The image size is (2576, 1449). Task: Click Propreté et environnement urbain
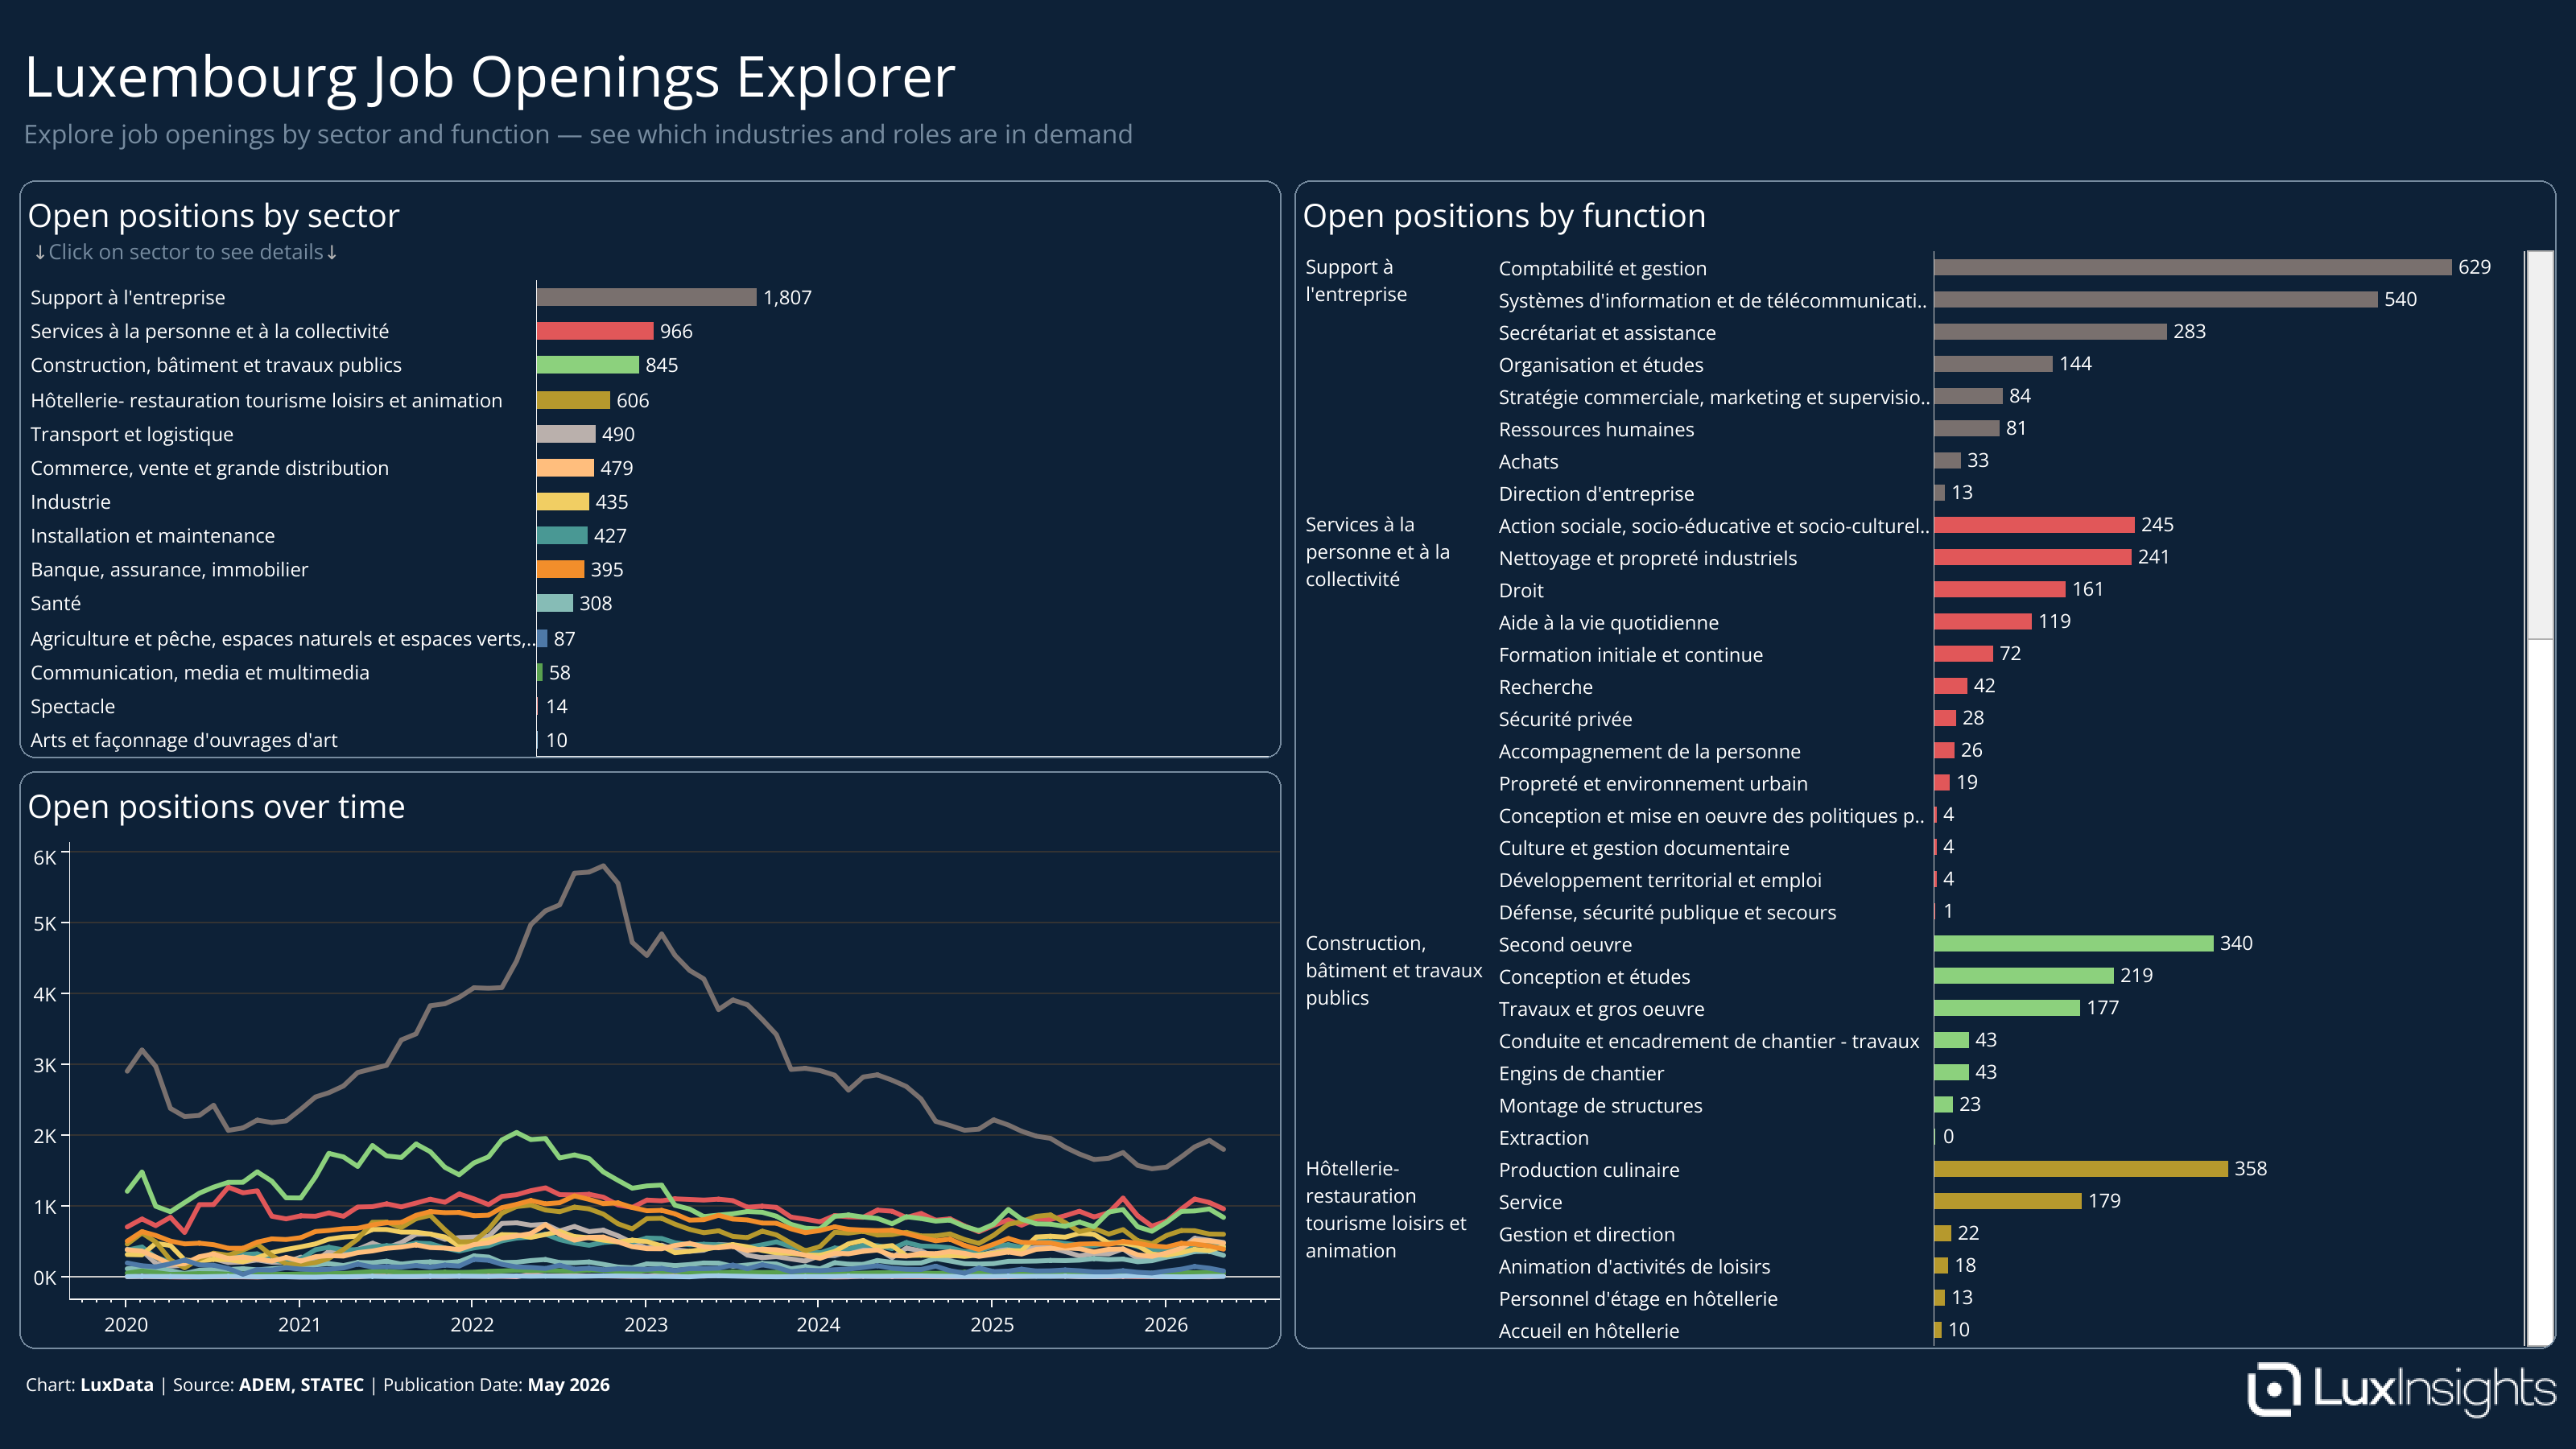click(x=1653, y=784)
